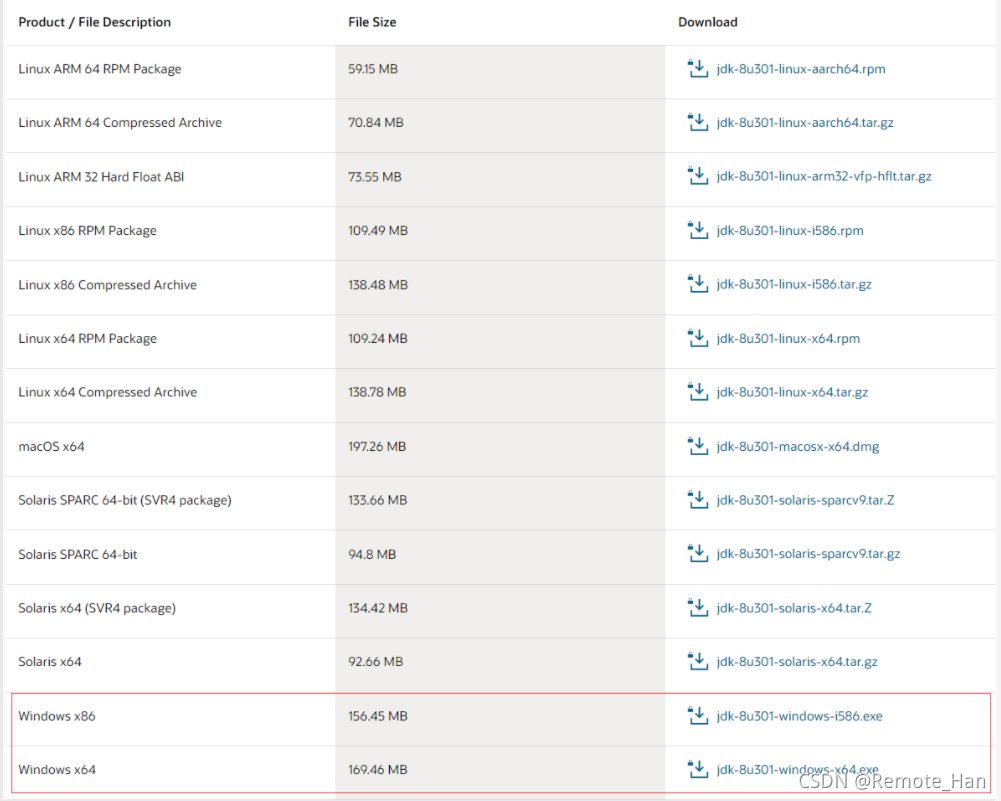1001x801 pixels.
Task: Click download icon for jdk-8u301-linux-x64.tar.gz
Action: [698, 392]
